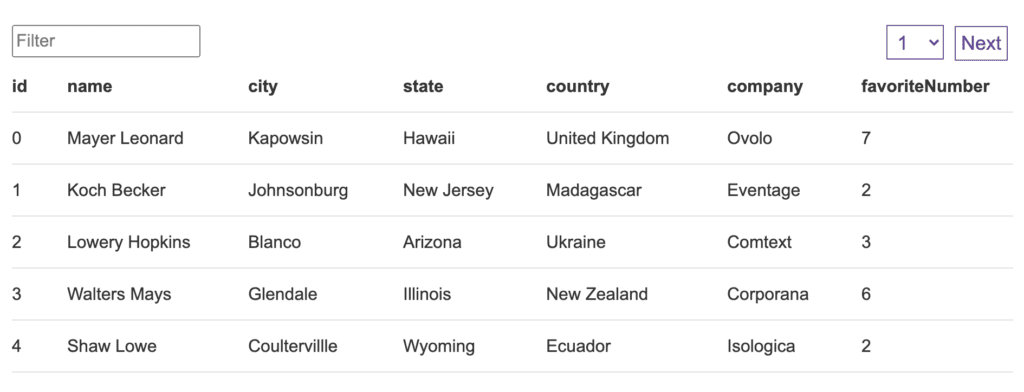Screen dimensions: 1024x392
Task: Select the Koch Becker name cell
Action: click(116, 190)
